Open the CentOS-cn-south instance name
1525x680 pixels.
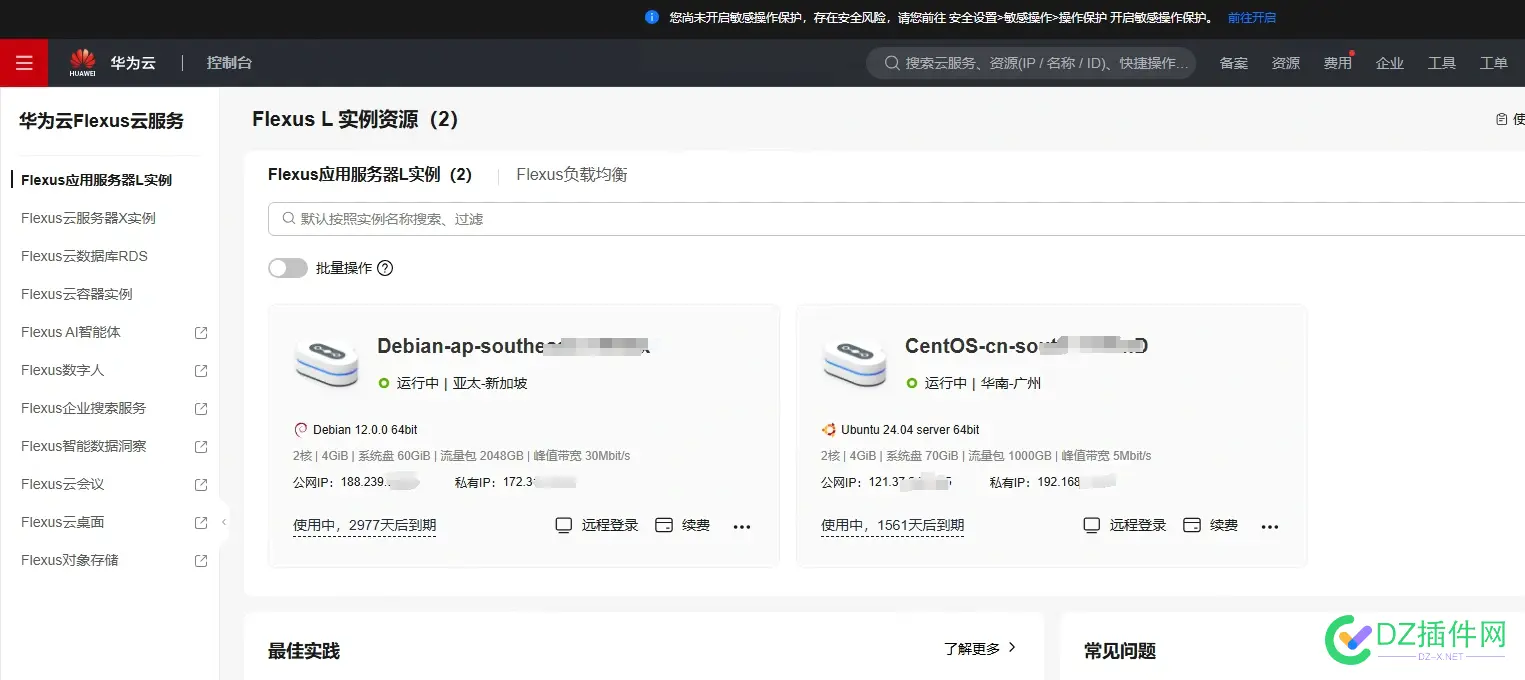1027,346
